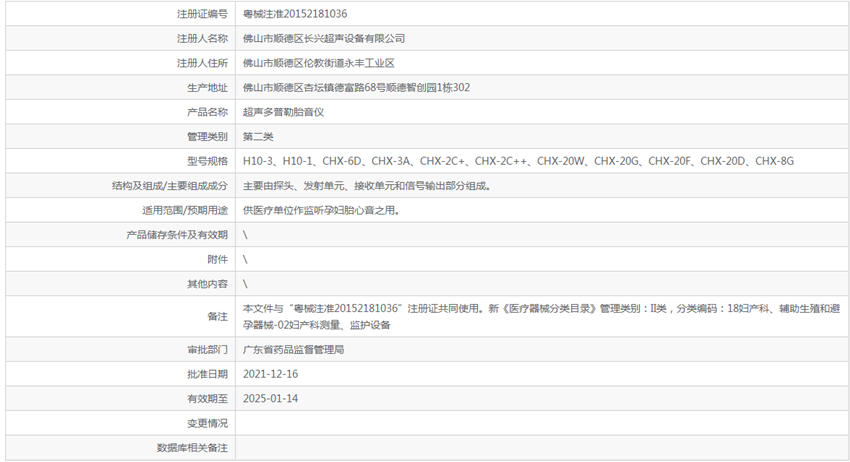Select the 生产地址 label
850x462 pixels.
point(207,88)
